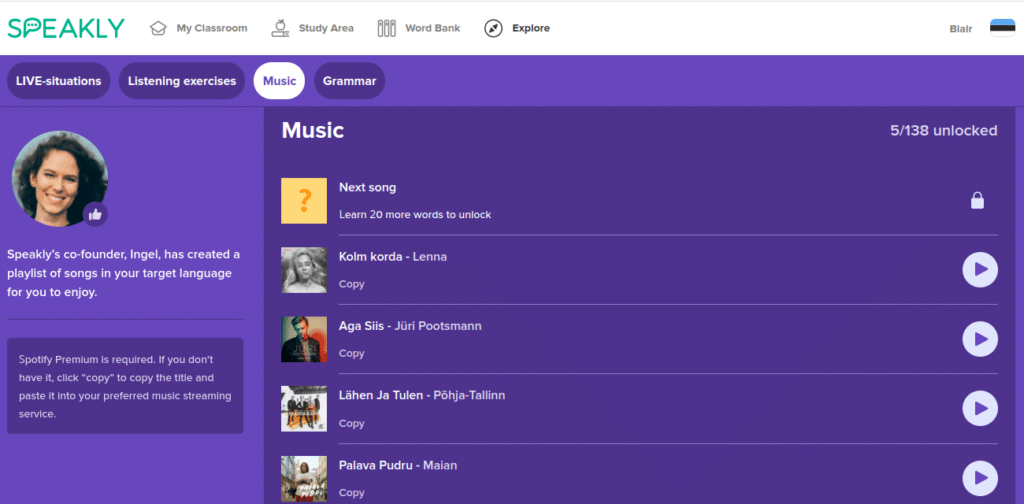Image resolution: width=1024 pixels, height=504 pixels.
Task: Click the Explore compass icon
Action: (x=493, y=28)
